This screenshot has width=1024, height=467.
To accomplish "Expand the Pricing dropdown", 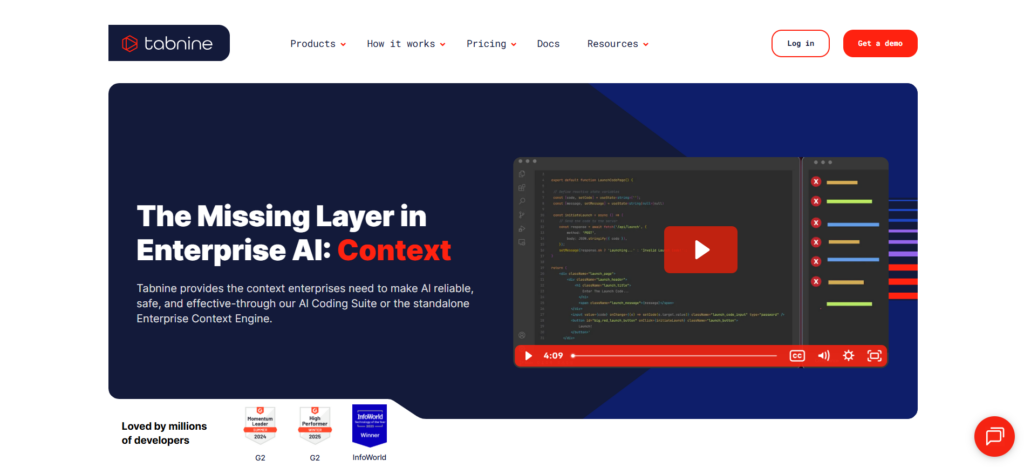I will pos(491,44).
